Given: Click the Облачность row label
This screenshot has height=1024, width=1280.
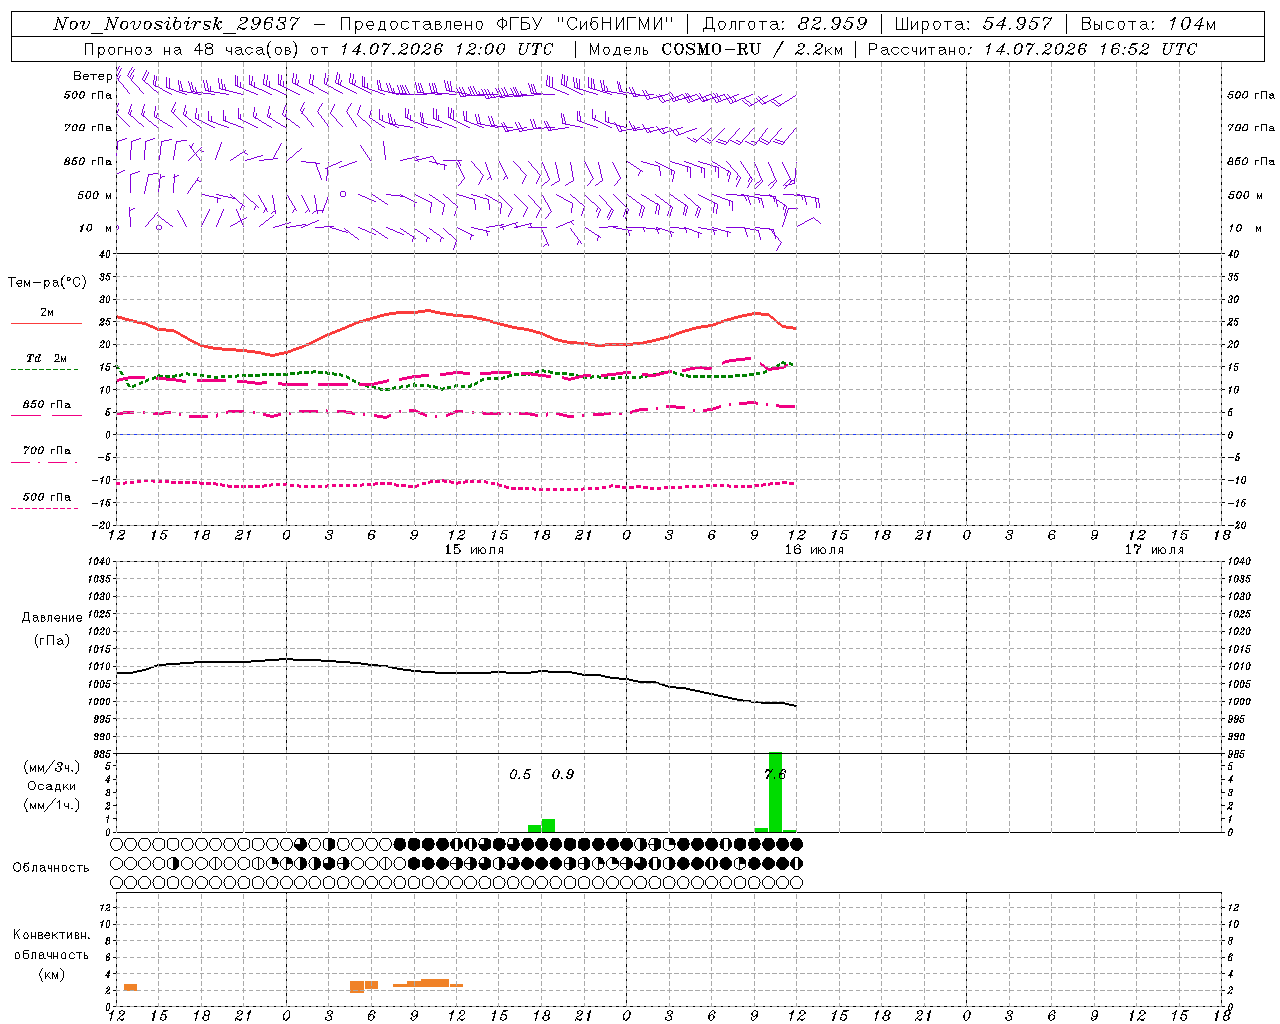Looking at the screenshot, I should pyautogui.click(x=51, y=867).
